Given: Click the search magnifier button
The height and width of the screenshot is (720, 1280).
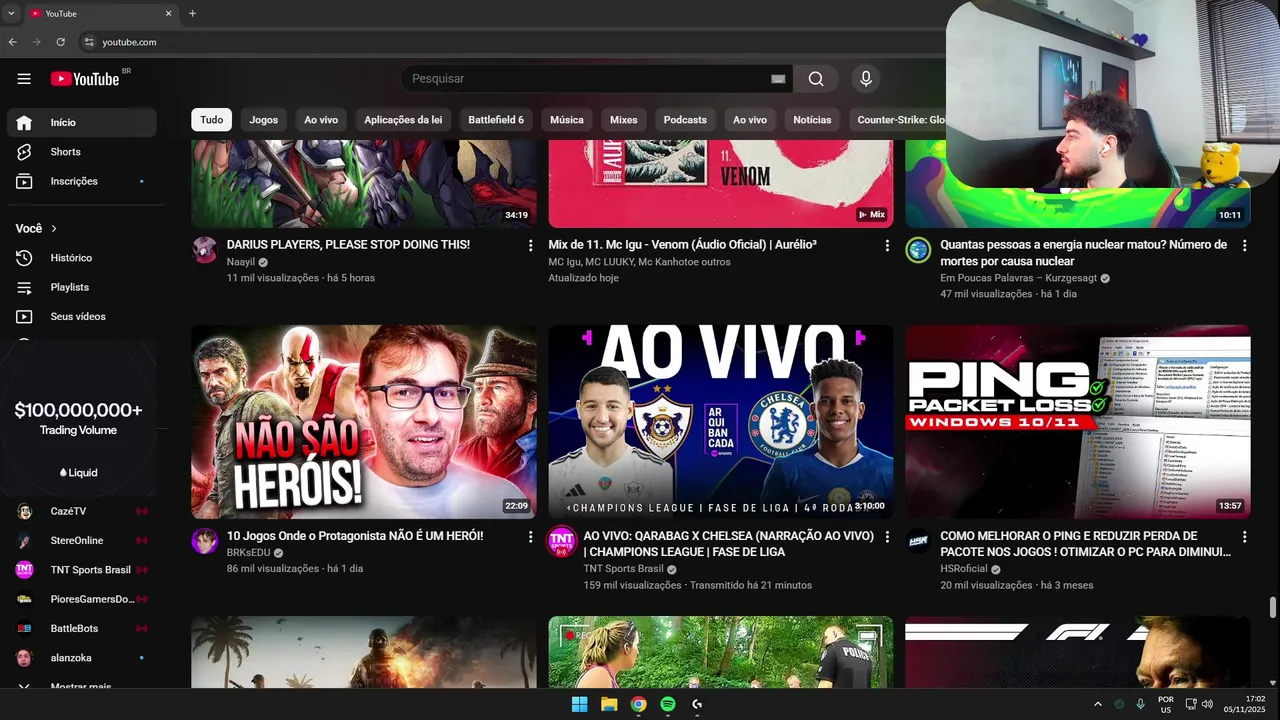Looking at the screenshot, I should coord(816,79).
